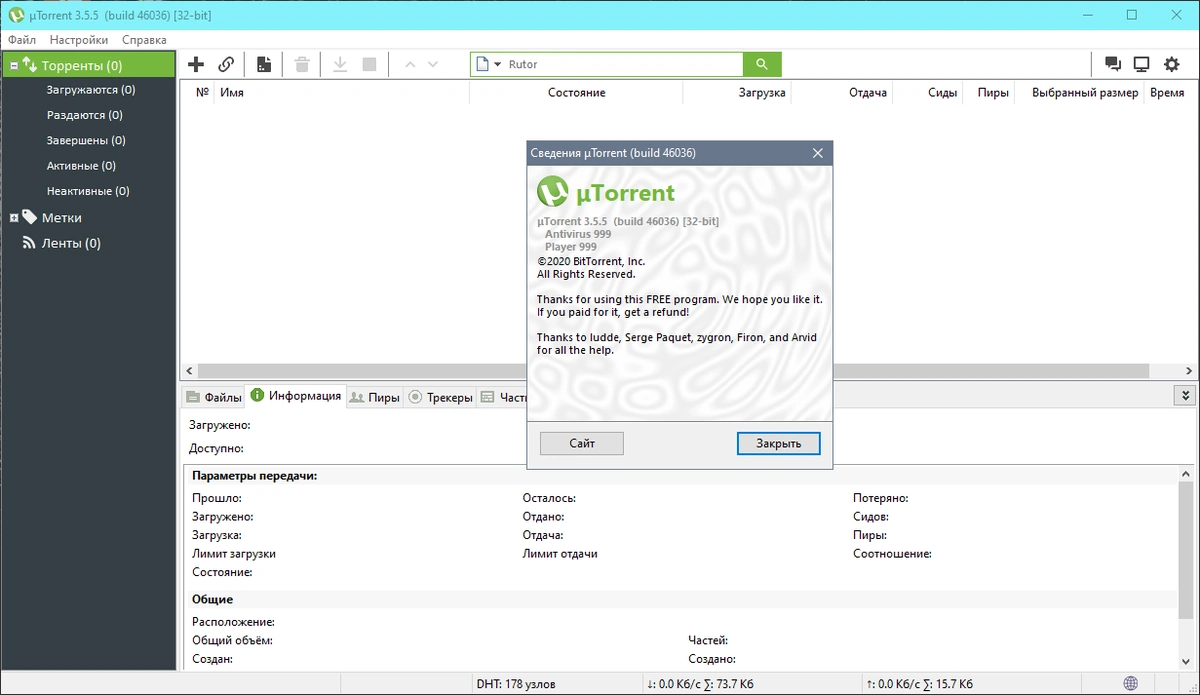Viewport: 1200px width, 695px height.
Task: Select Ленты (0) RSS feeds
Action: coord(71,243)
